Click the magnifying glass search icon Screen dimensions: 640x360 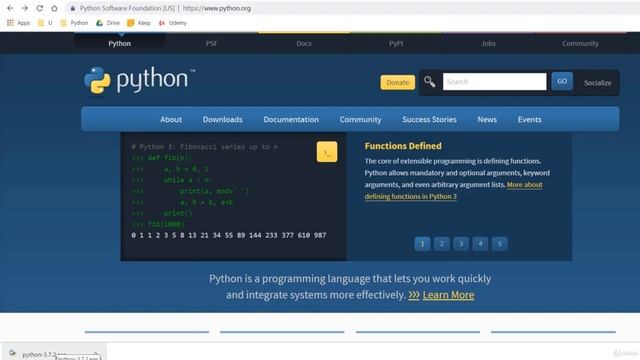(x=429, y=82)
